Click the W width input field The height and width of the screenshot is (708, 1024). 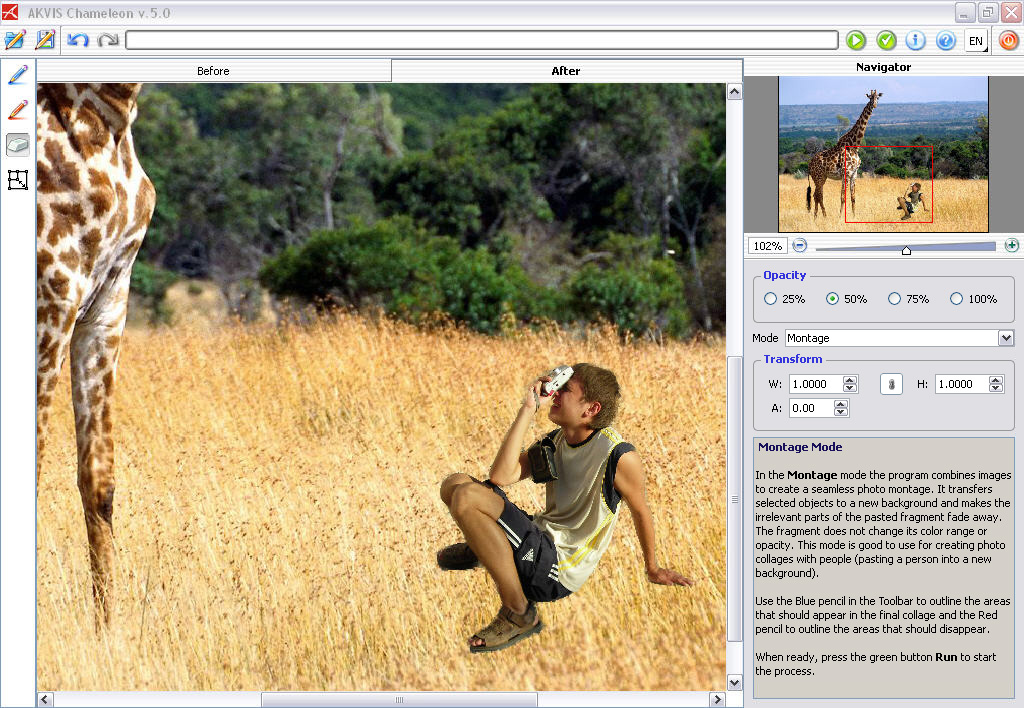click(x=816, y=384)
